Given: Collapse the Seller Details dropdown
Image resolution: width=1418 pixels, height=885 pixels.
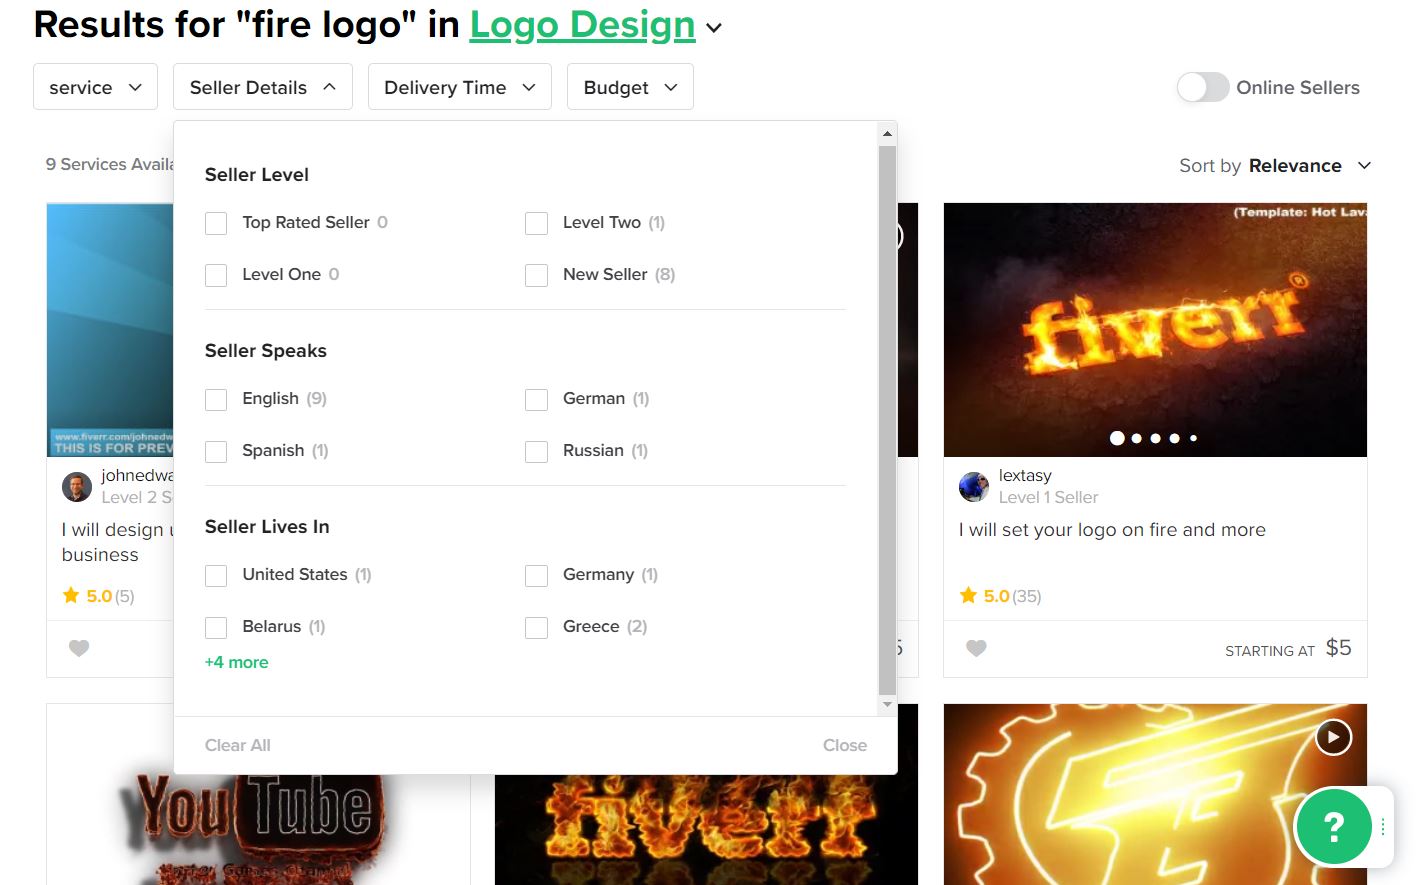Looking at the screenshot, I should 262,87.
